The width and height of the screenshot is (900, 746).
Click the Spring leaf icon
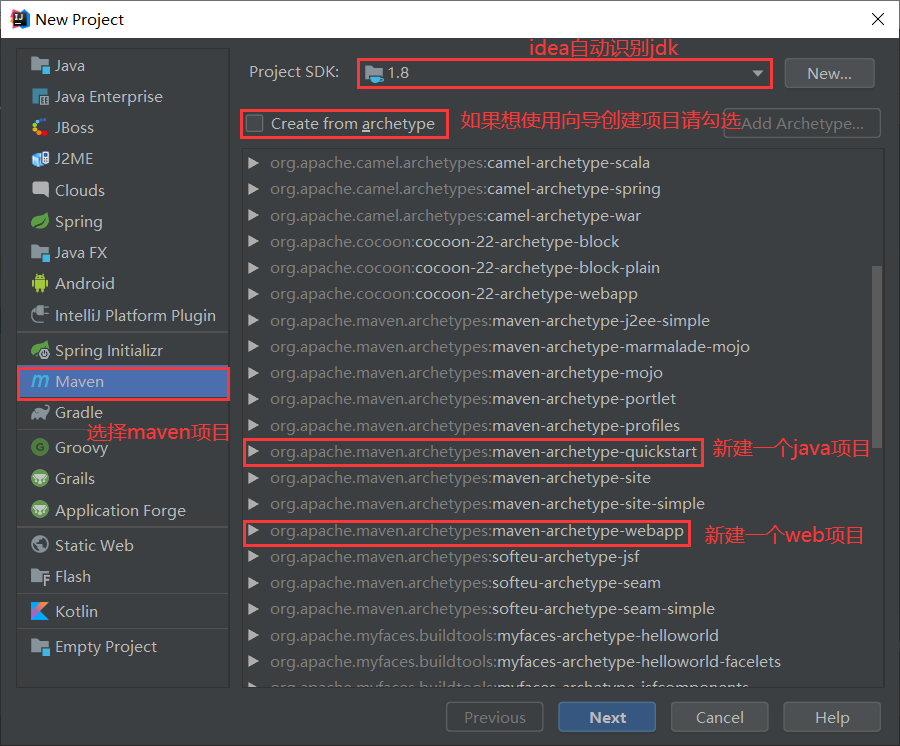(x=40, y=221)
